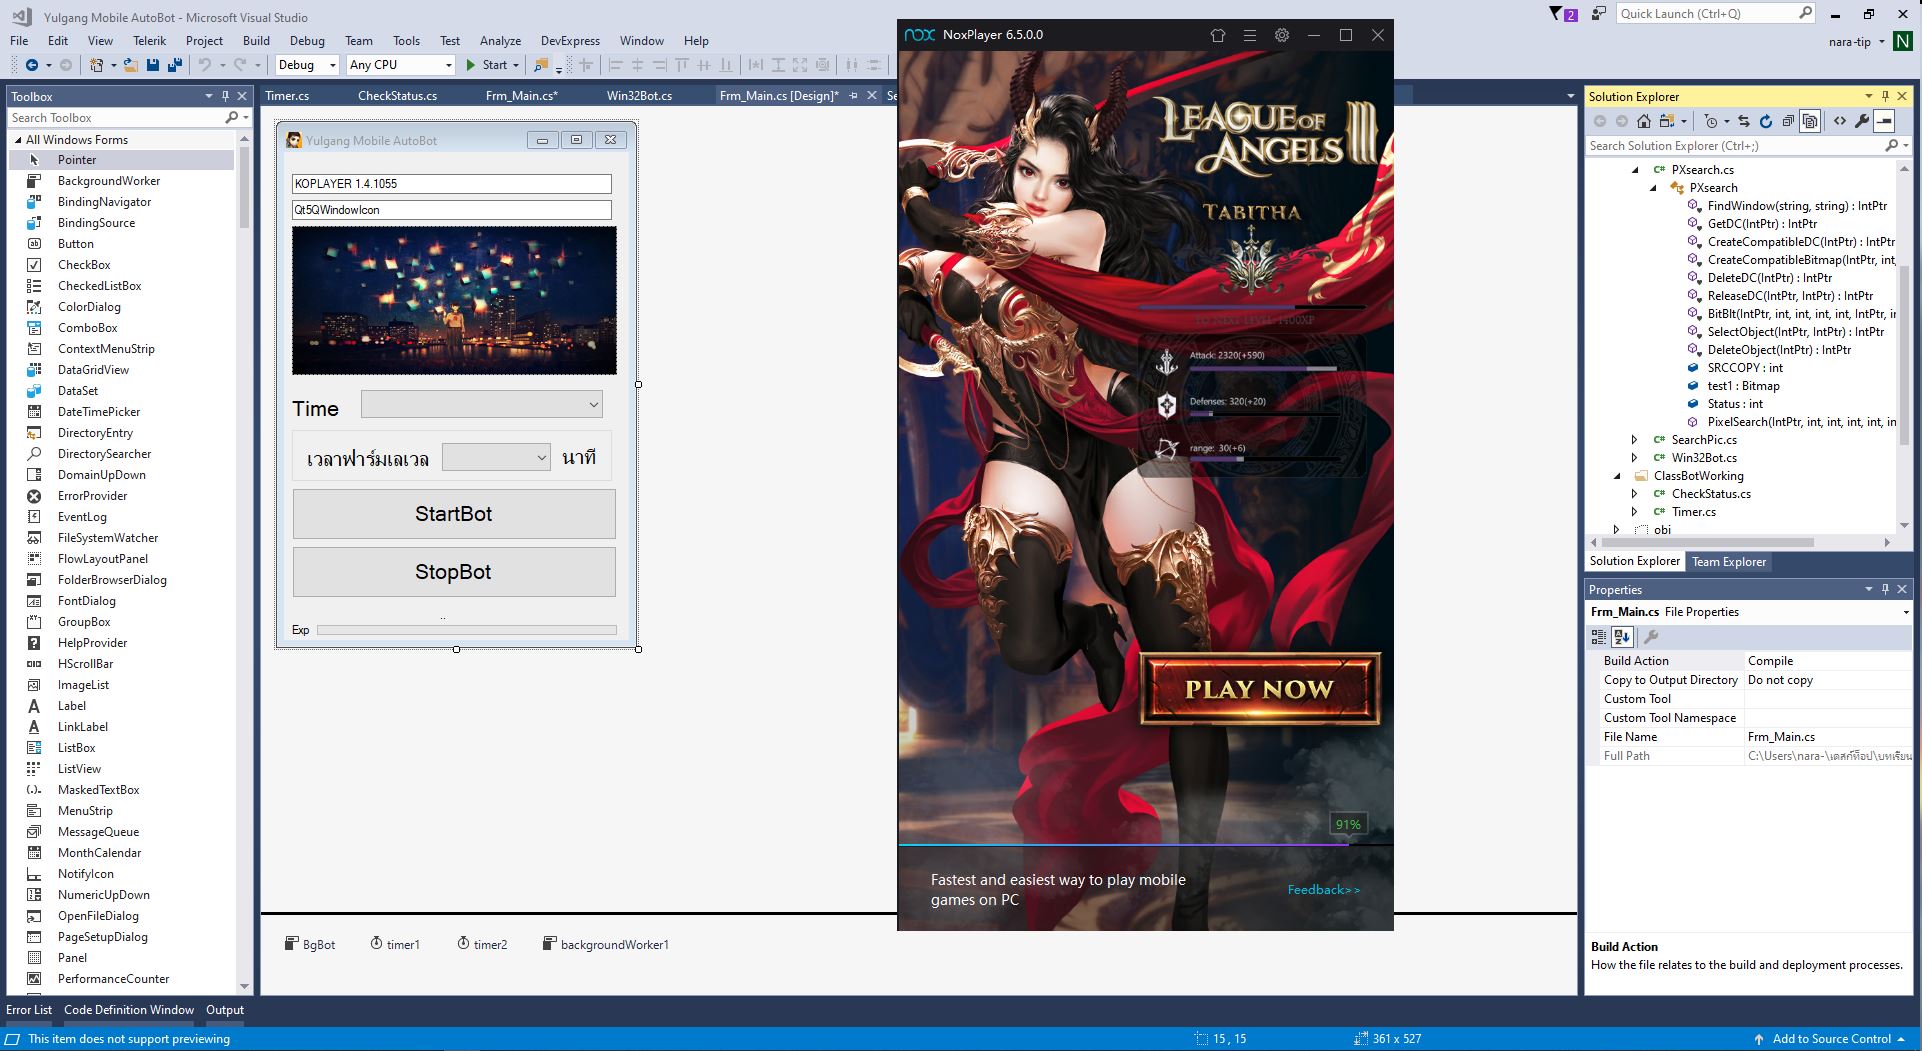Click the NoxPlayer loading progress bar
This screenshot has height=1051, width=1922.
click(1145, 845)
